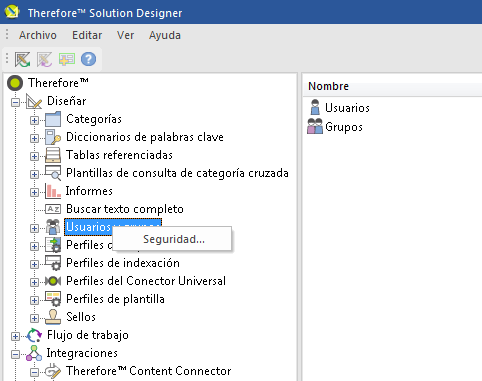Collapse the Integraciones node
This screenshot has height=381, width=482.
click(15, 354)
